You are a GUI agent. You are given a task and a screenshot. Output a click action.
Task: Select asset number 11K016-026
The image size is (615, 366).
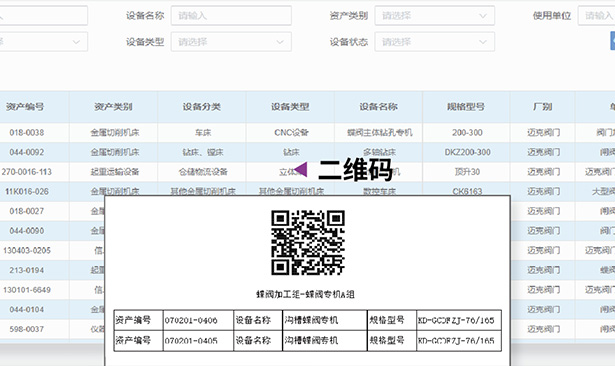tap(27, 191)
